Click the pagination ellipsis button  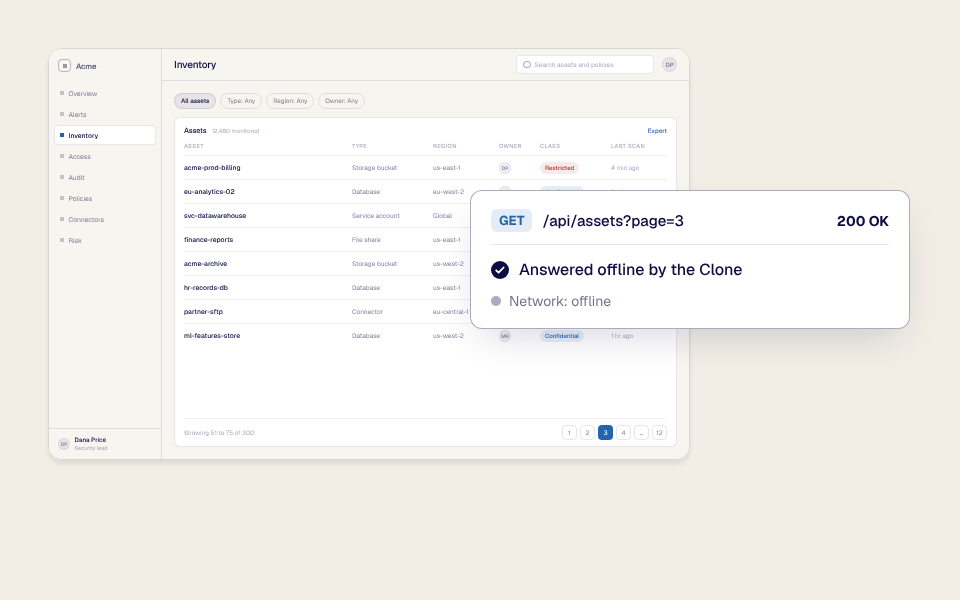pos(641,432)
